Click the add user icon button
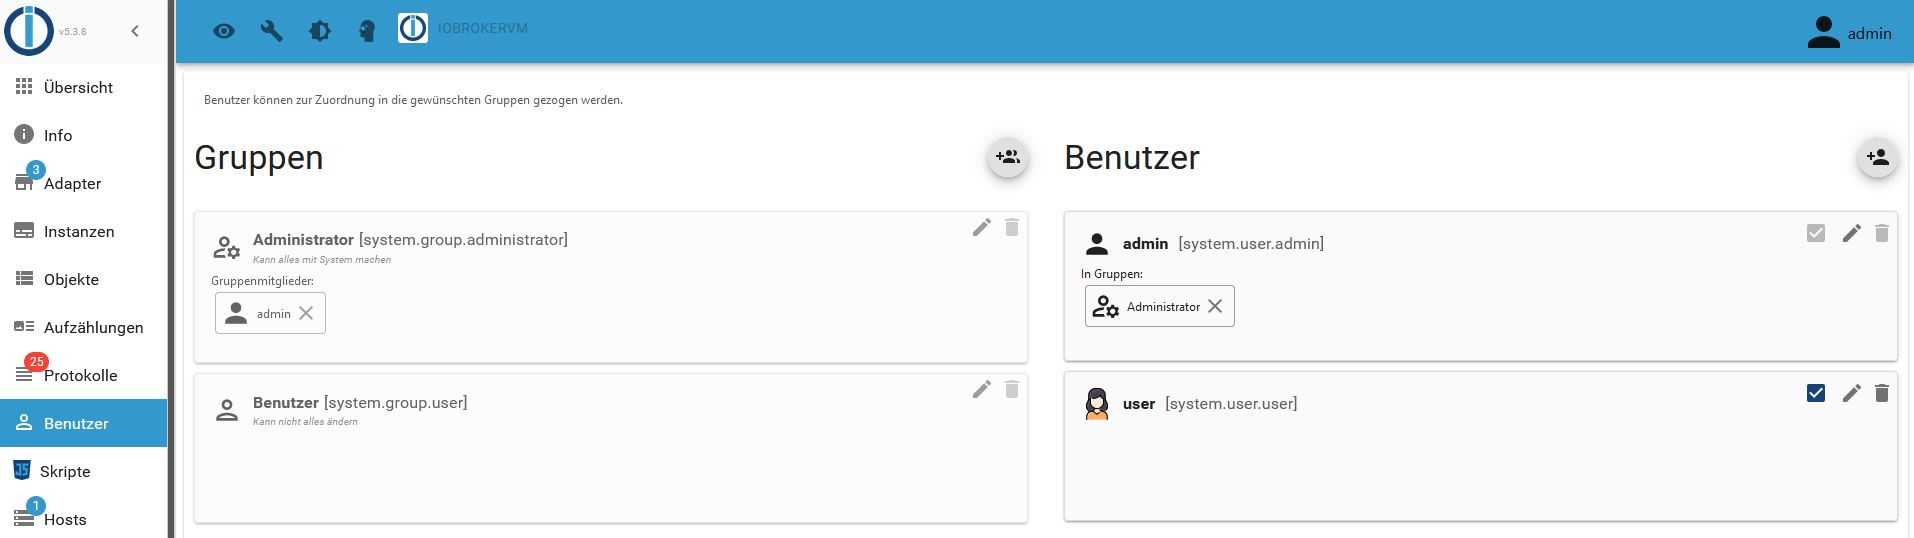The height and width of the screenshot is (538, 1914). coord(1877,157)
